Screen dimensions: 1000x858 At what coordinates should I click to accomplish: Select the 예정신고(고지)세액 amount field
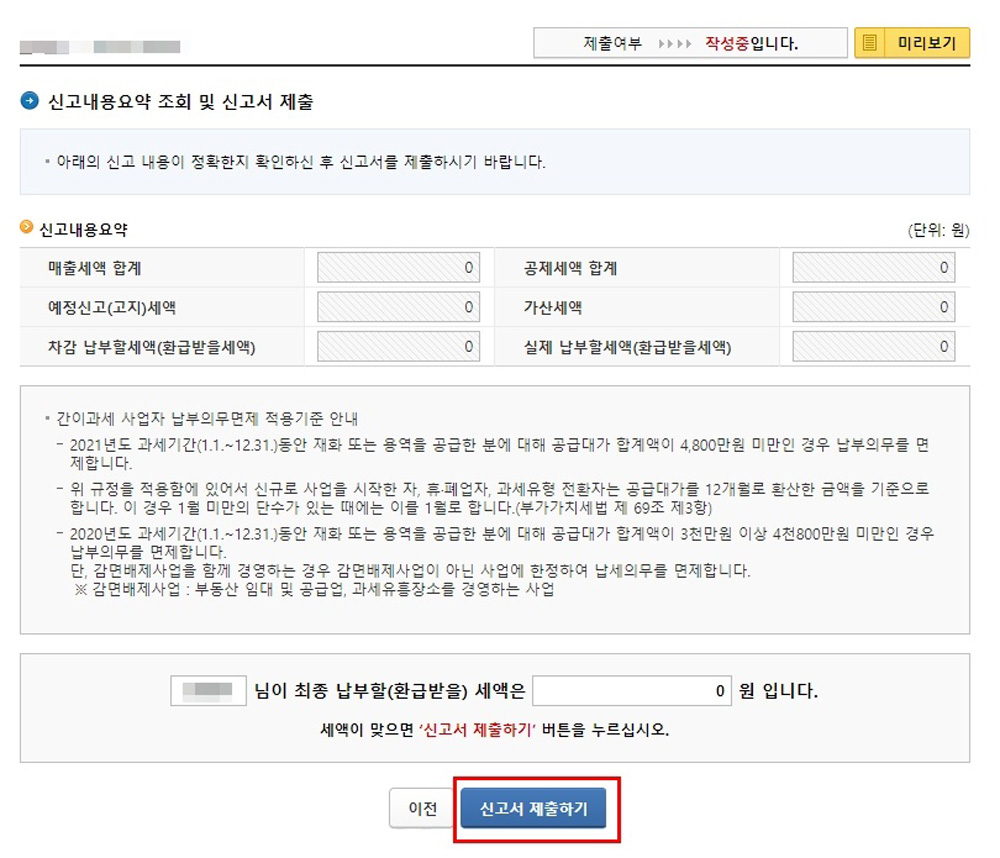399,307
